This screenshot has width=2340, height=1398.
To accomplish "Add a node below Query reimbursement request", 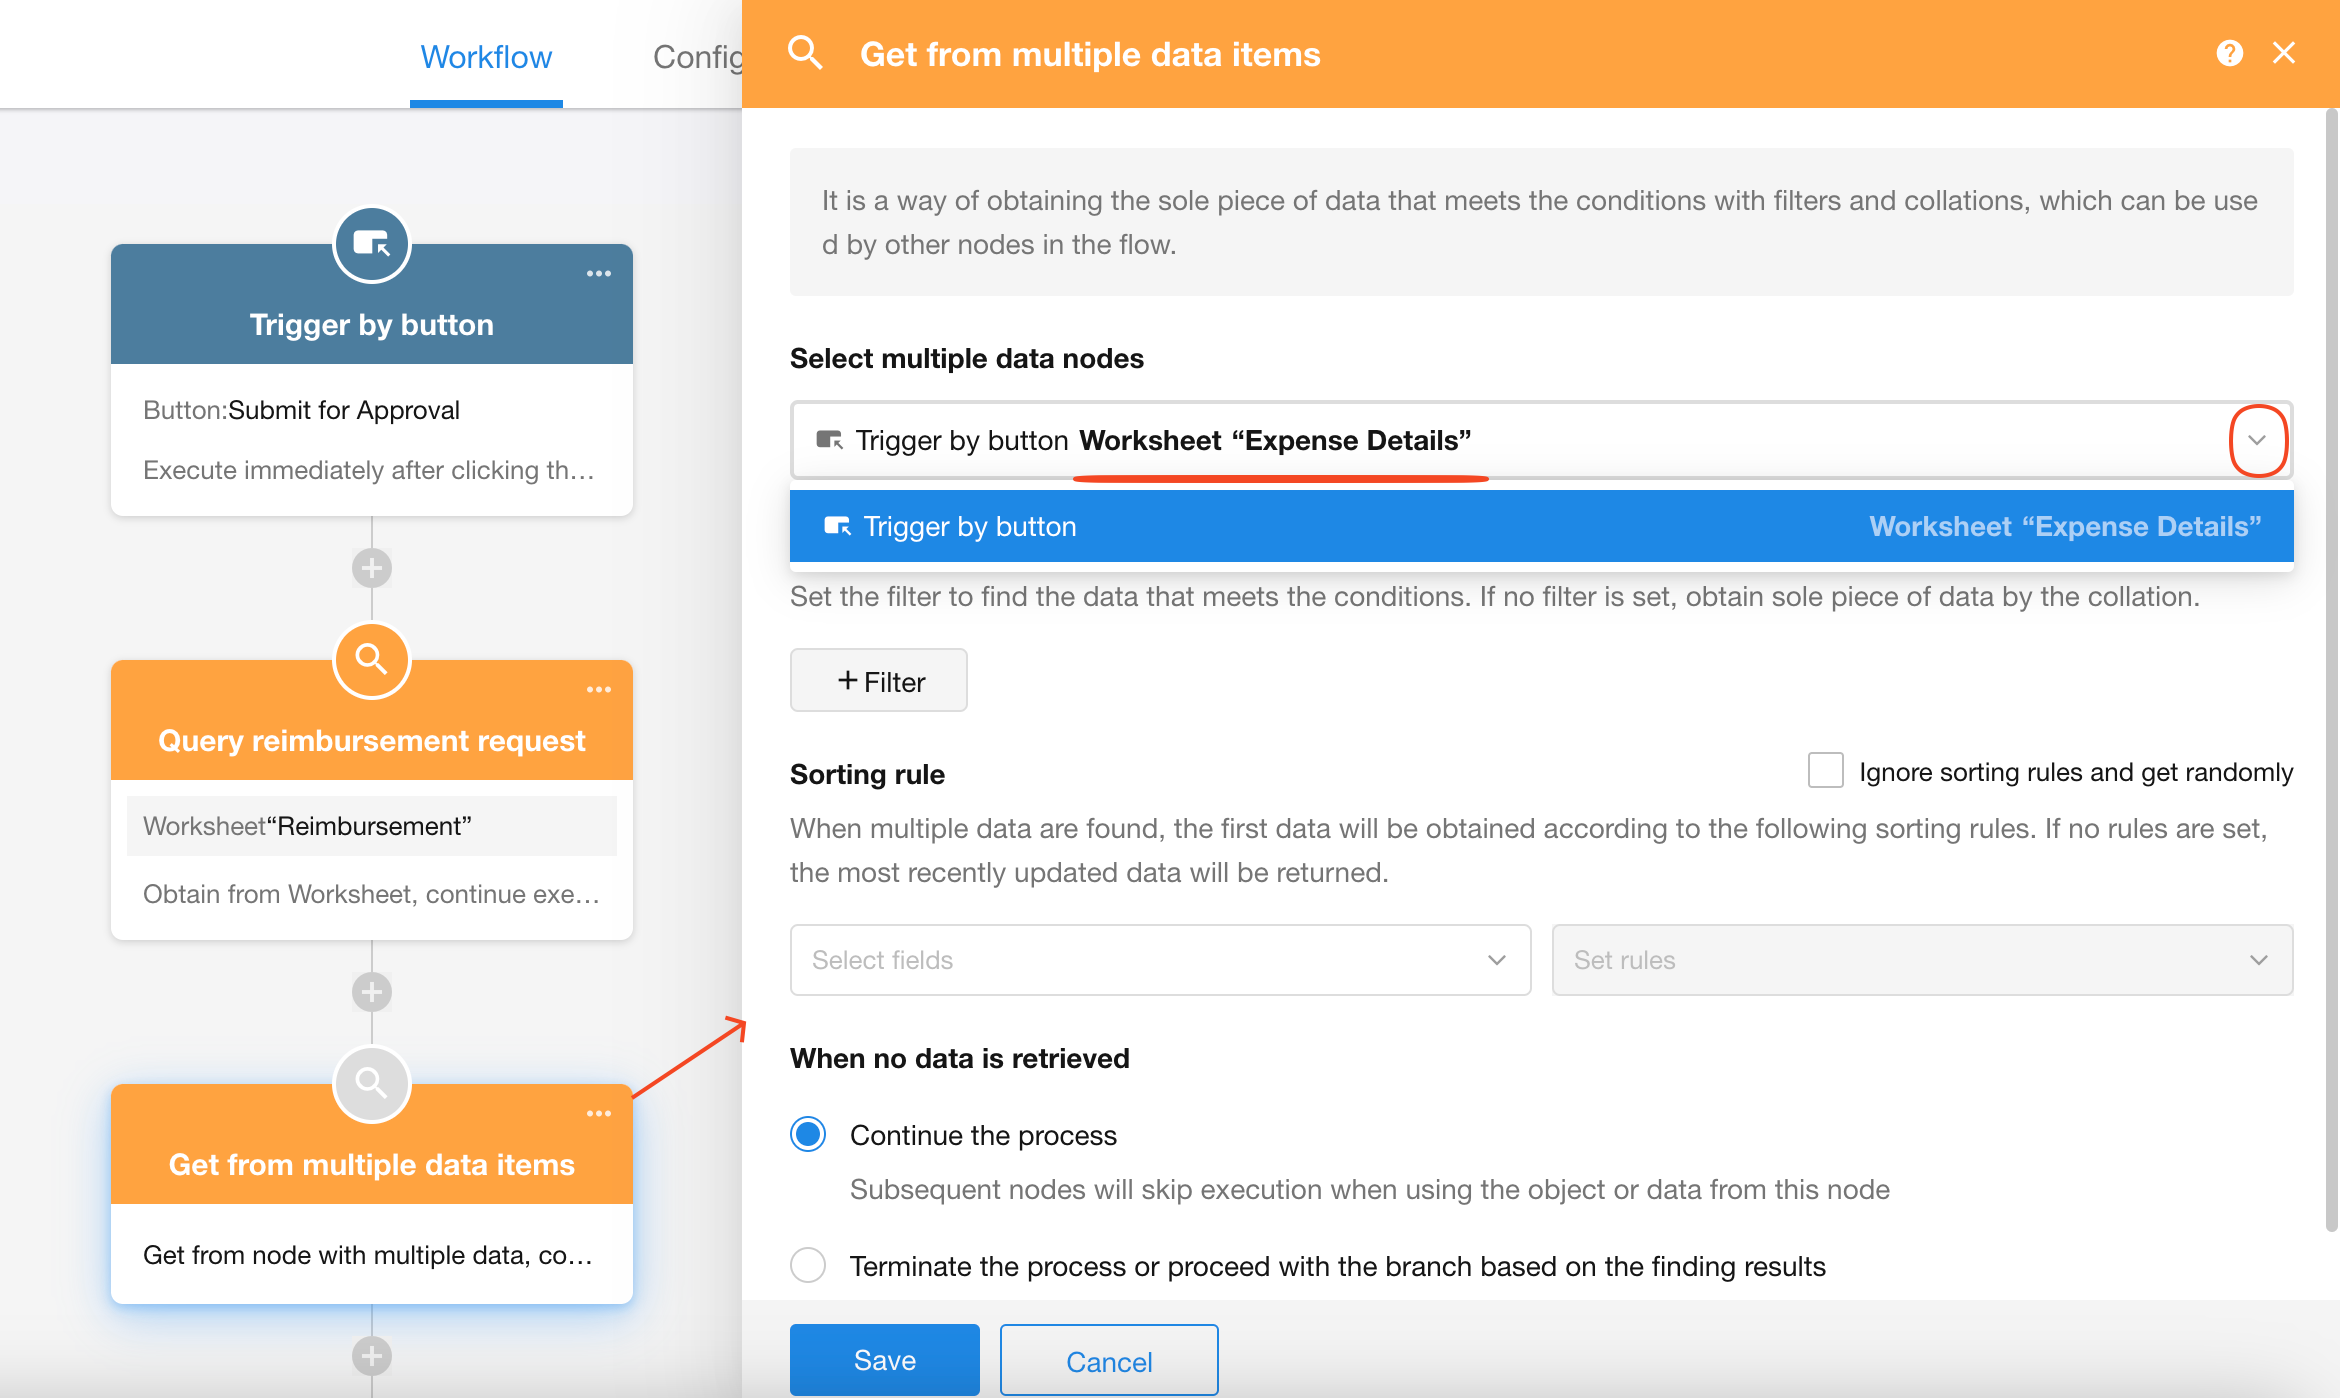I will (x=371, y=992).
